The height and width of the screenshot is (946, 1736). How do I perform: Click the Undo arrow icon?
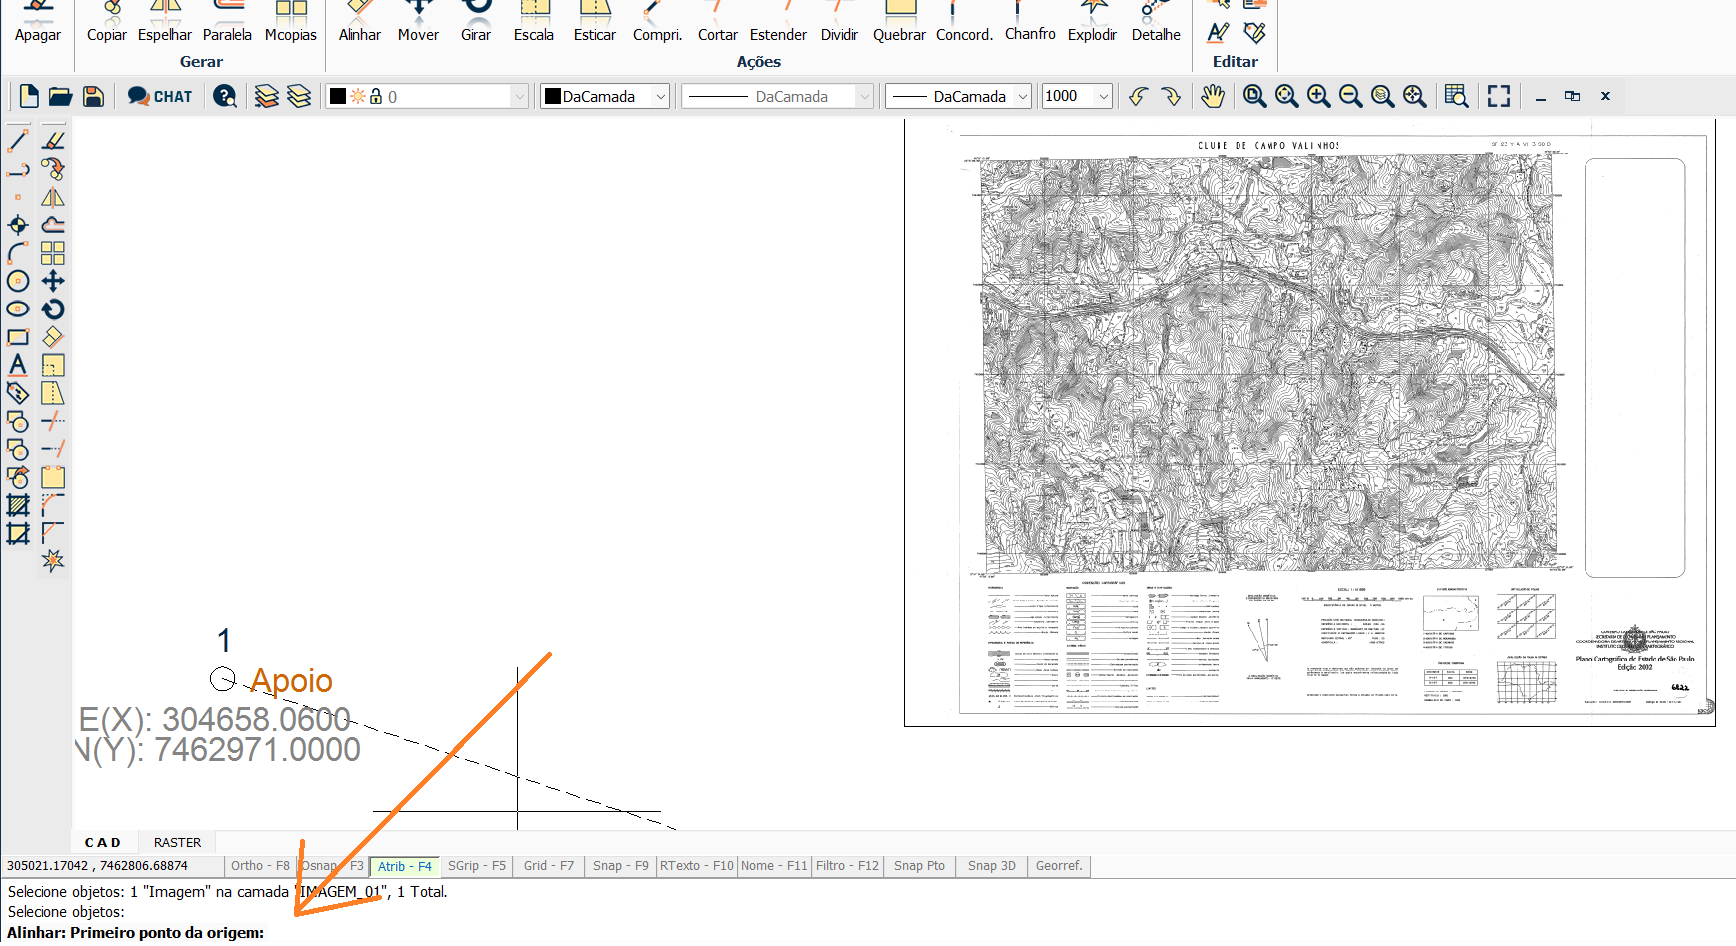click(1138, 96)
